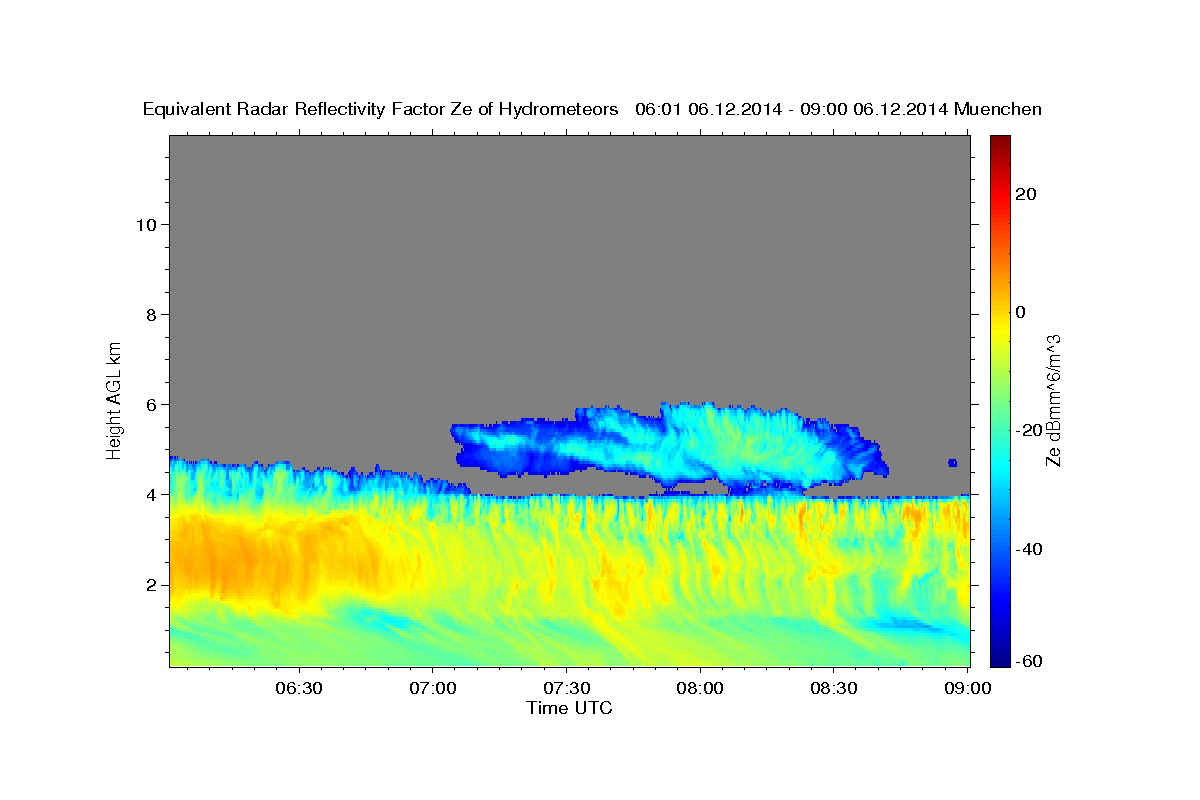Click the height tick label 8

[x=151, y=314]
